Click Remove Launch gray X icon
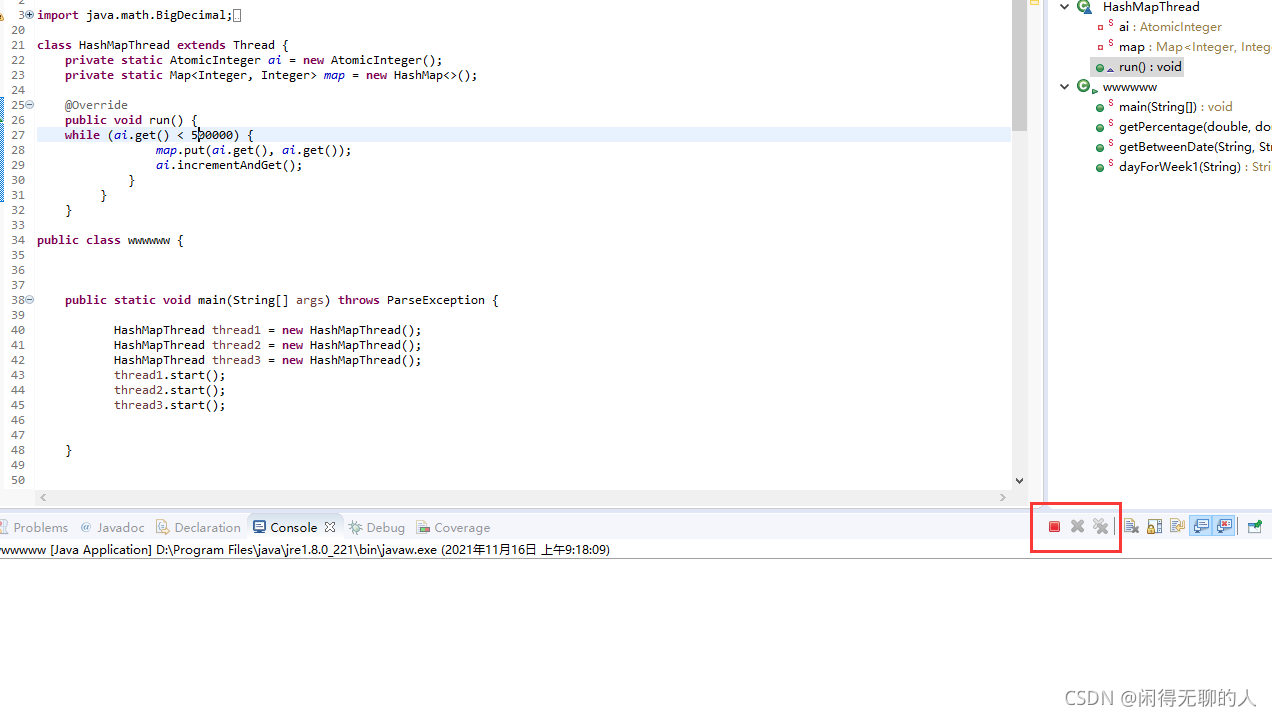This screenshot has width=1272, height=716. (x=1077, y=527)
